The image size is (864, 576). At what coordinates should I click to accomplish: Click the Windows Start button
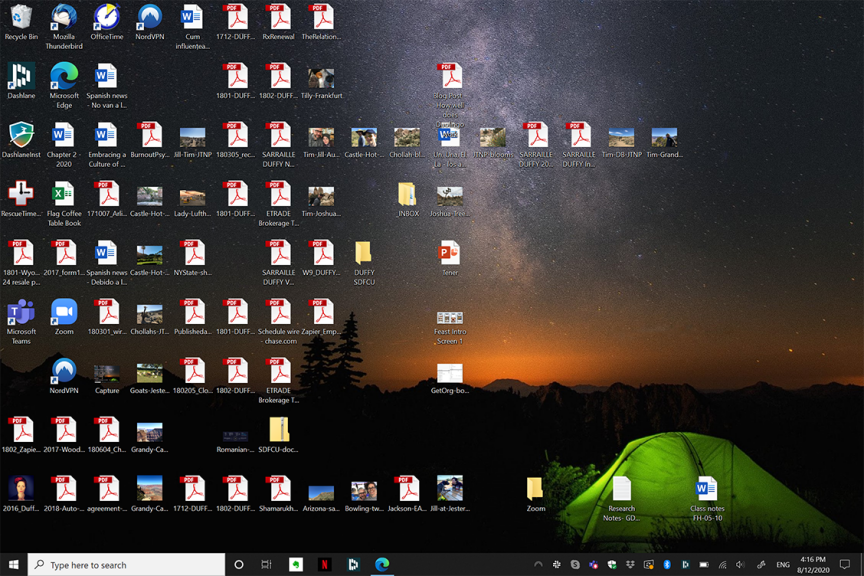14,565
